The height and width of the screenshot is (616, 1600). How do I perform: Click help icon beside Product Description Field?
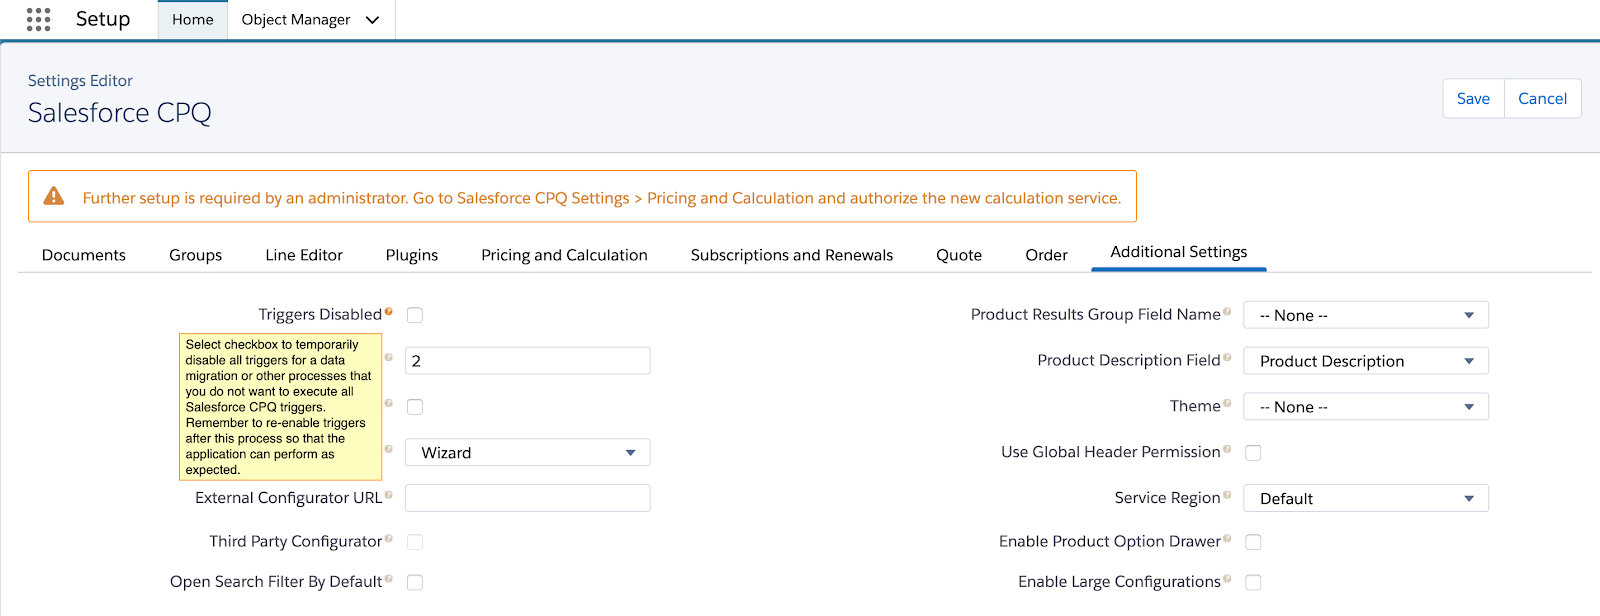coord(1227,358)
